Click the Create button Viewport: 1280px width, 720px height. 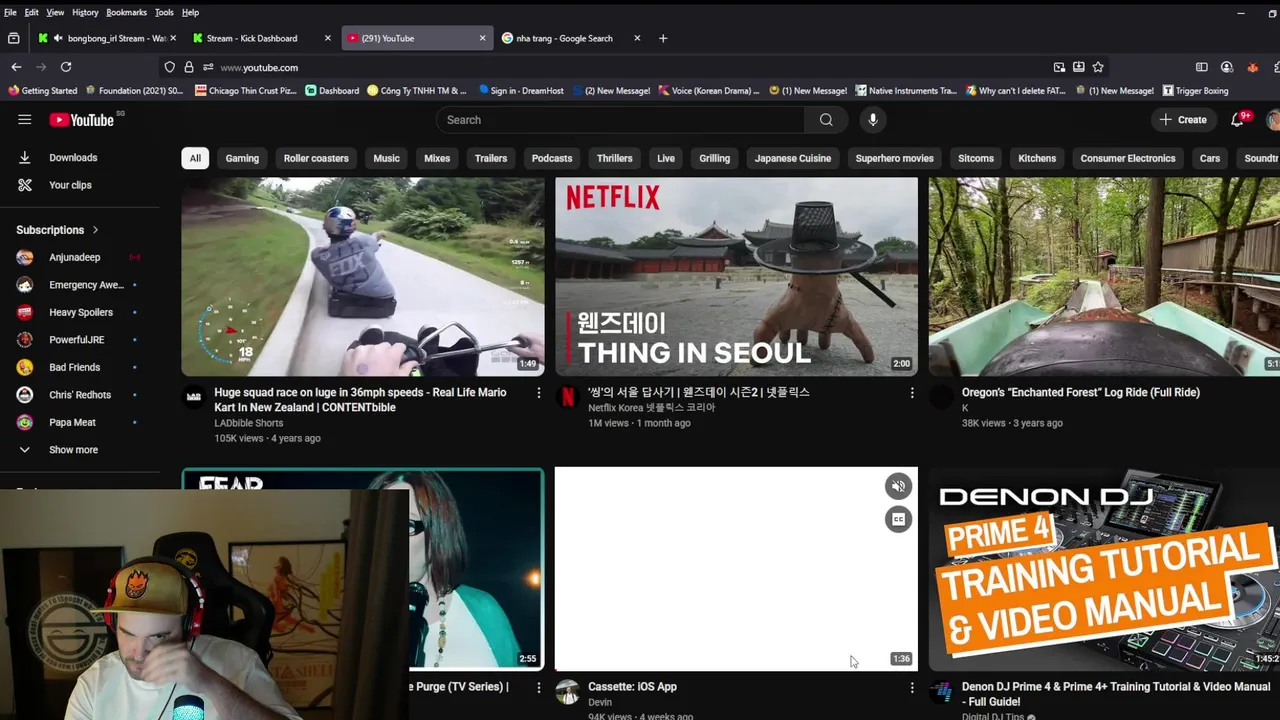coord(1183,120)
